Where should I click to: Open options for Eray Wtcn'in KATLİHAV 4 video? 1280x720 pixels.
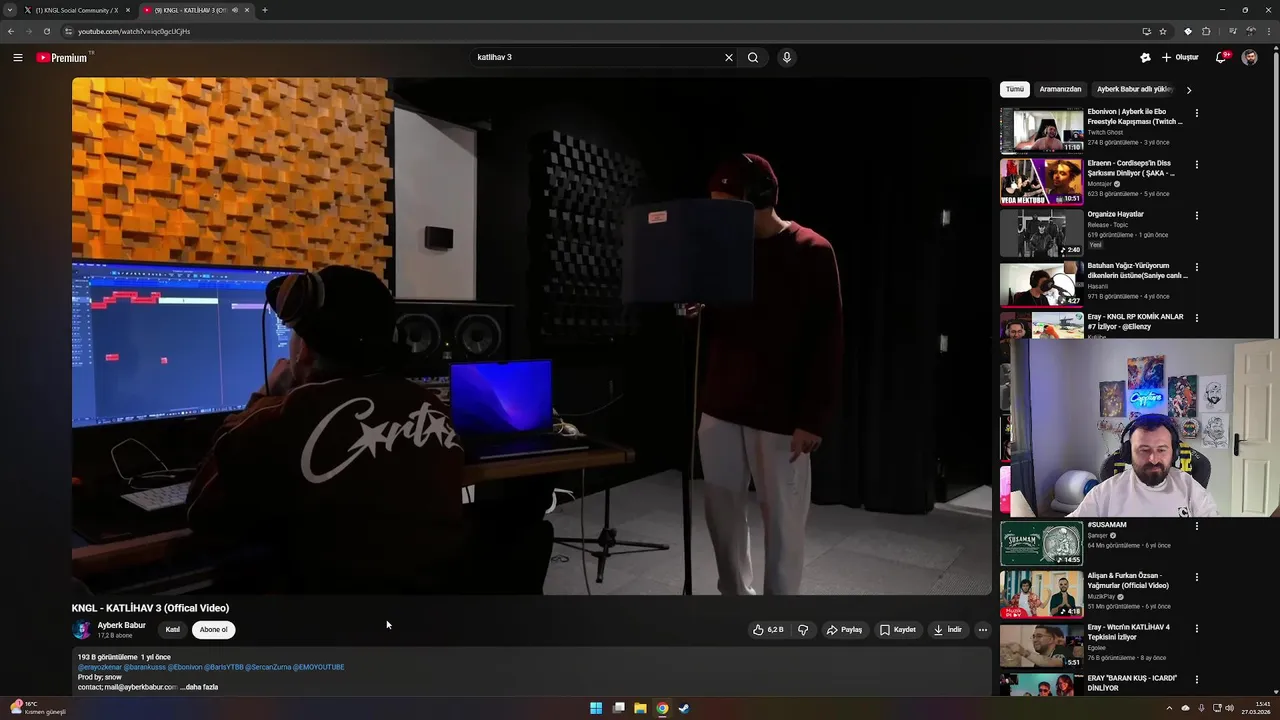coord(1197,629)
